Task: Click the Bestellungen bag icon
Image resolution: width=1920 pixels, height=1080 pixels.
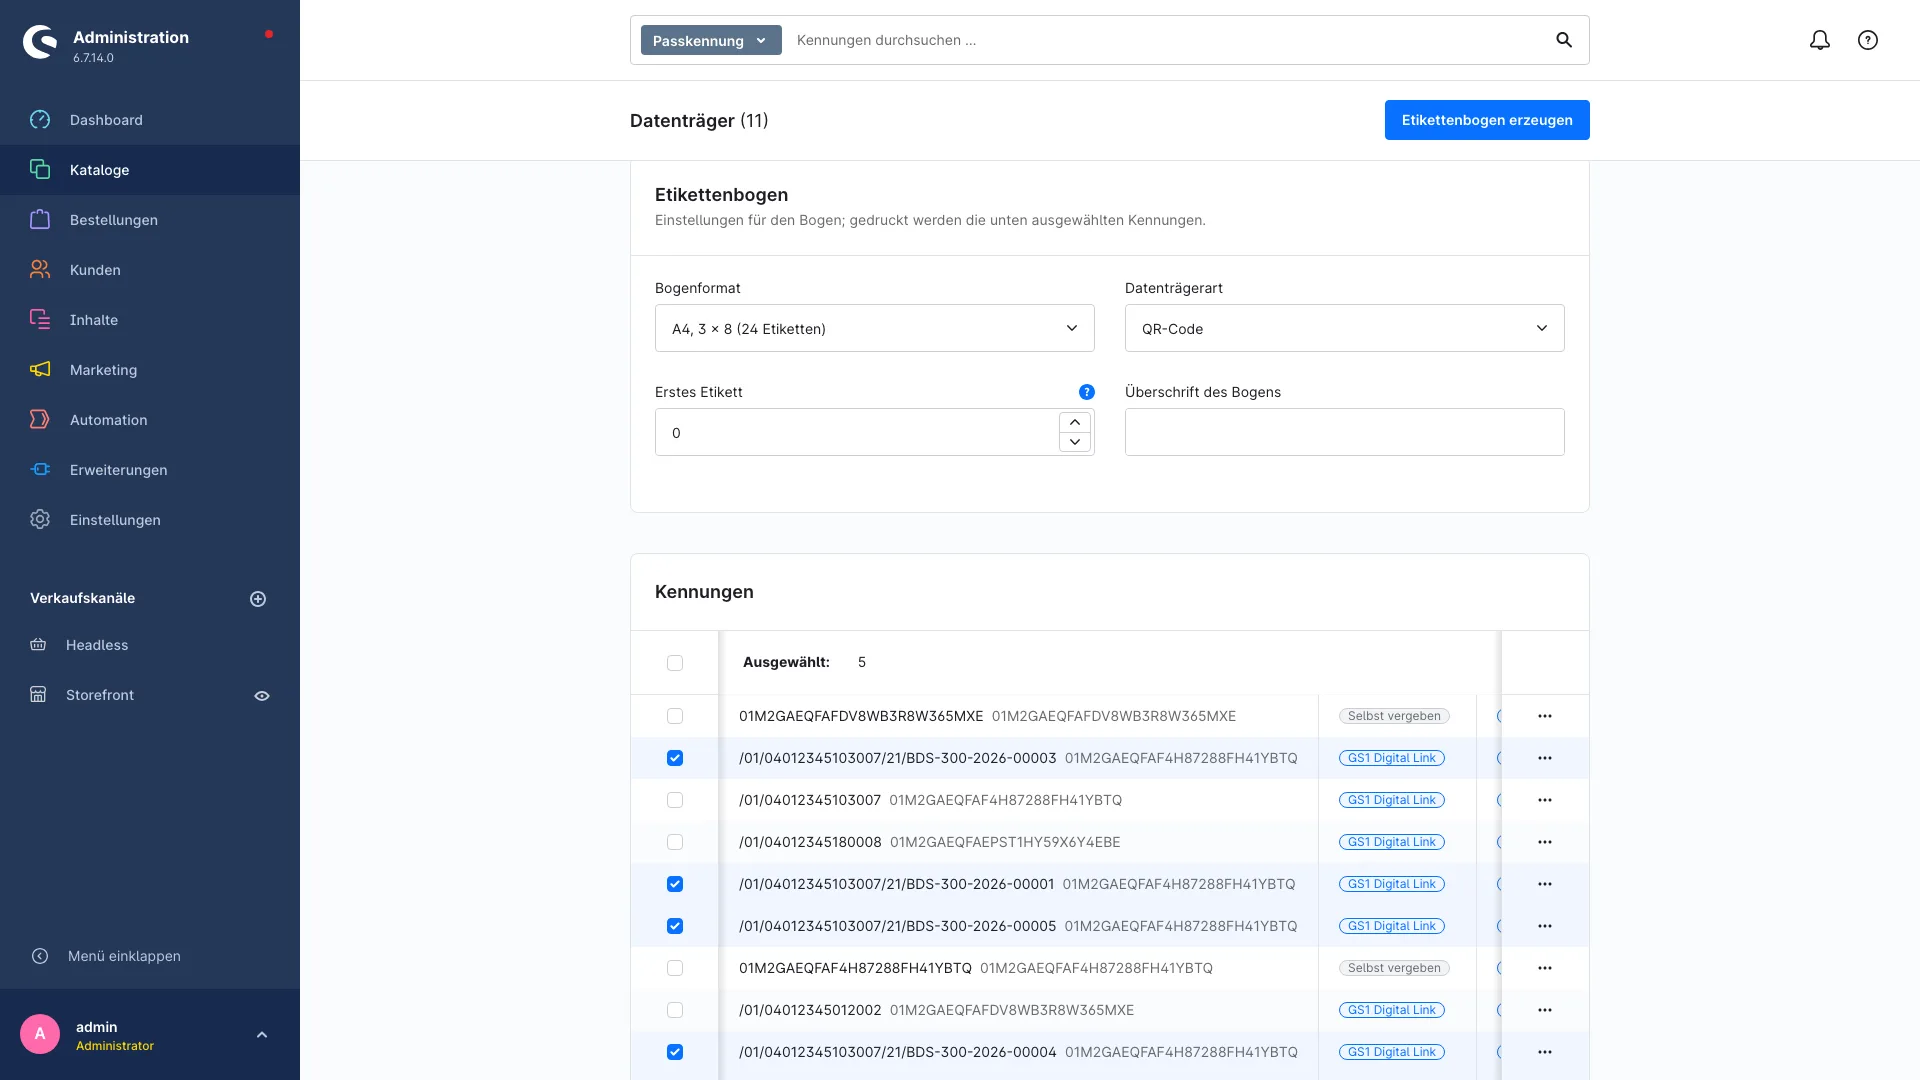Action: click(40, 220)
